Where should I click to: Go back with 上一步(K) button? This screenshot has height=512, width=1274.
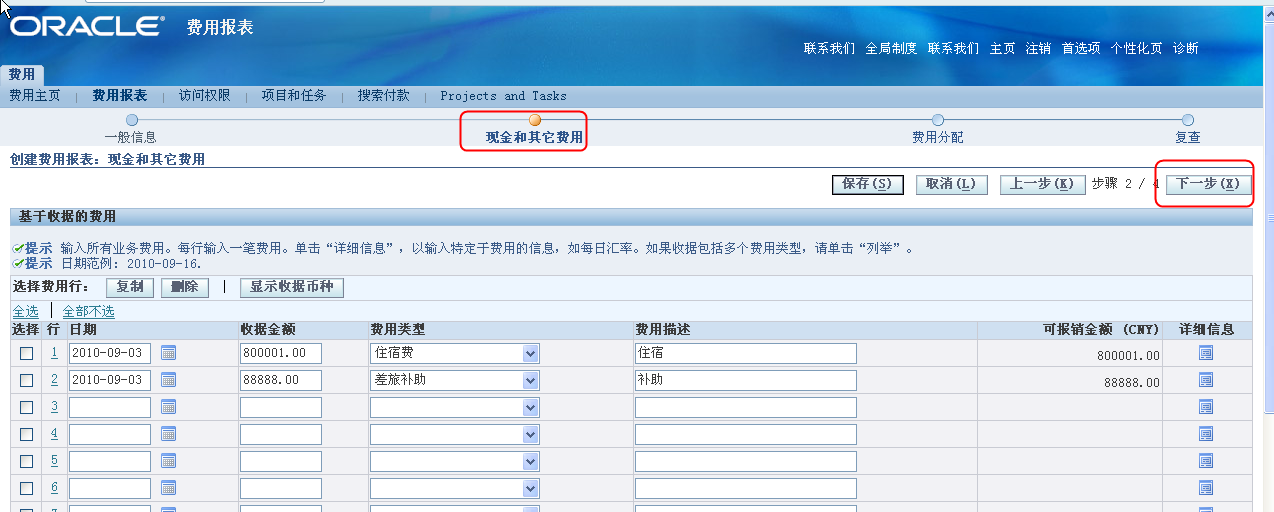(1043, 184)
